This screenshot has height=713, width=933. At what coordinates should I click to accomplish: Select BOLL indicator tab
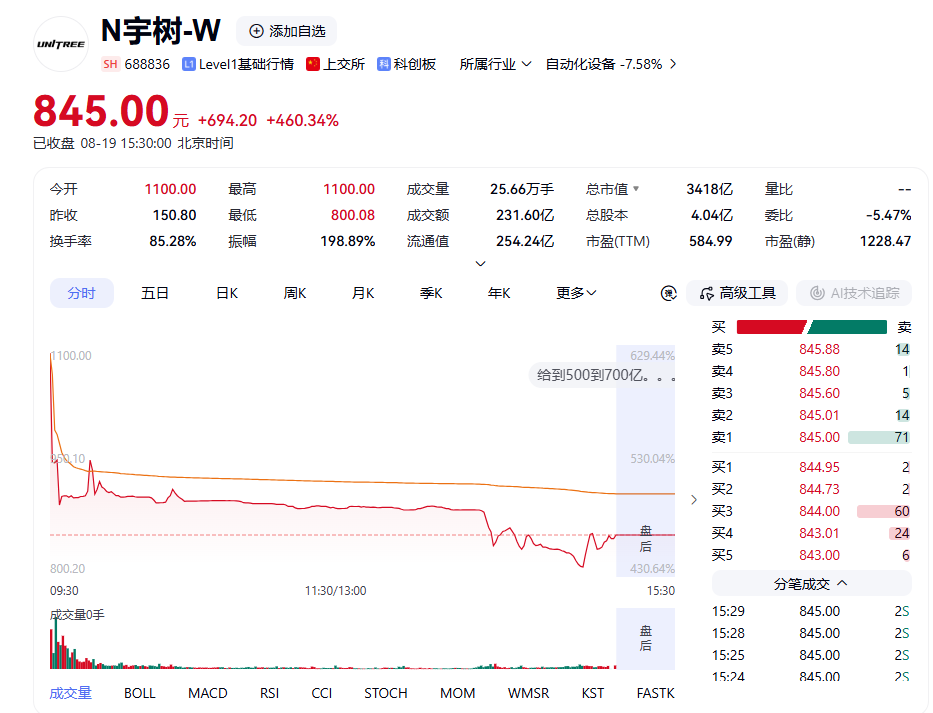tap(140, 693)
